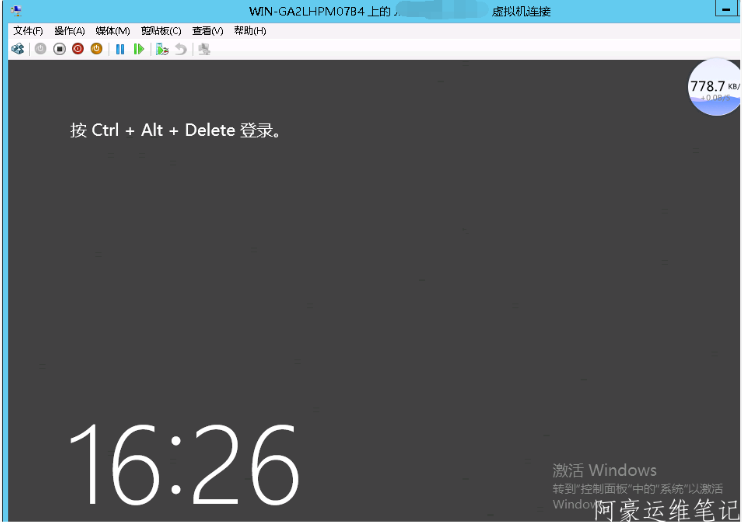
Task: Expand the 媒体(M) menu
Action: tap(112, 31)
